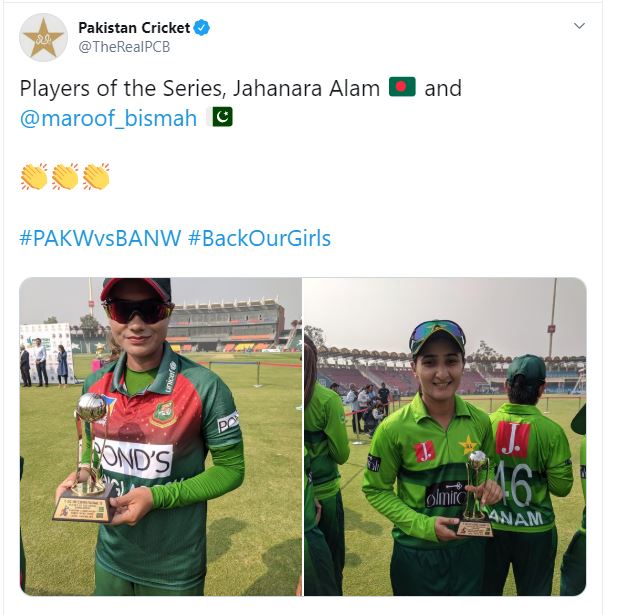The image size is (618, 615).
Task: Open the Pakistan Cricket profile avatar
Action: coord(43,37)
